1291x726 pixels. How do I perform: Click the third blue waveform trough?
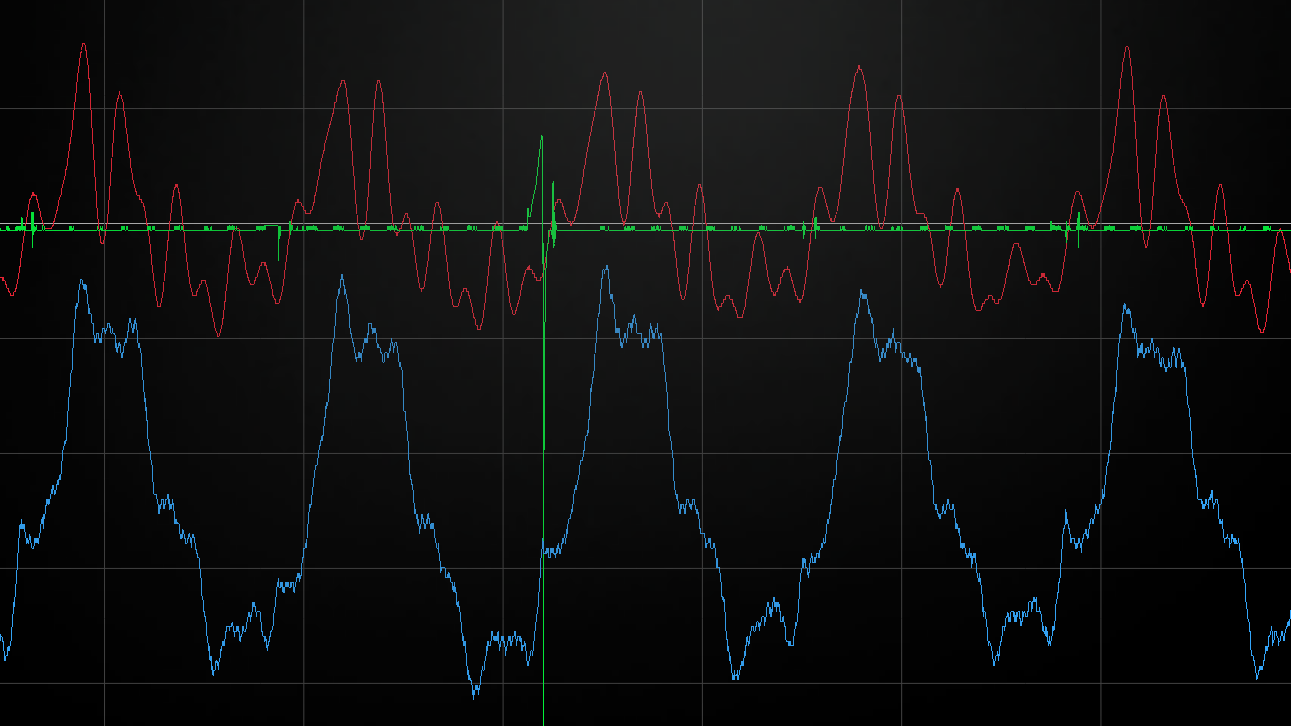point(735,679)
